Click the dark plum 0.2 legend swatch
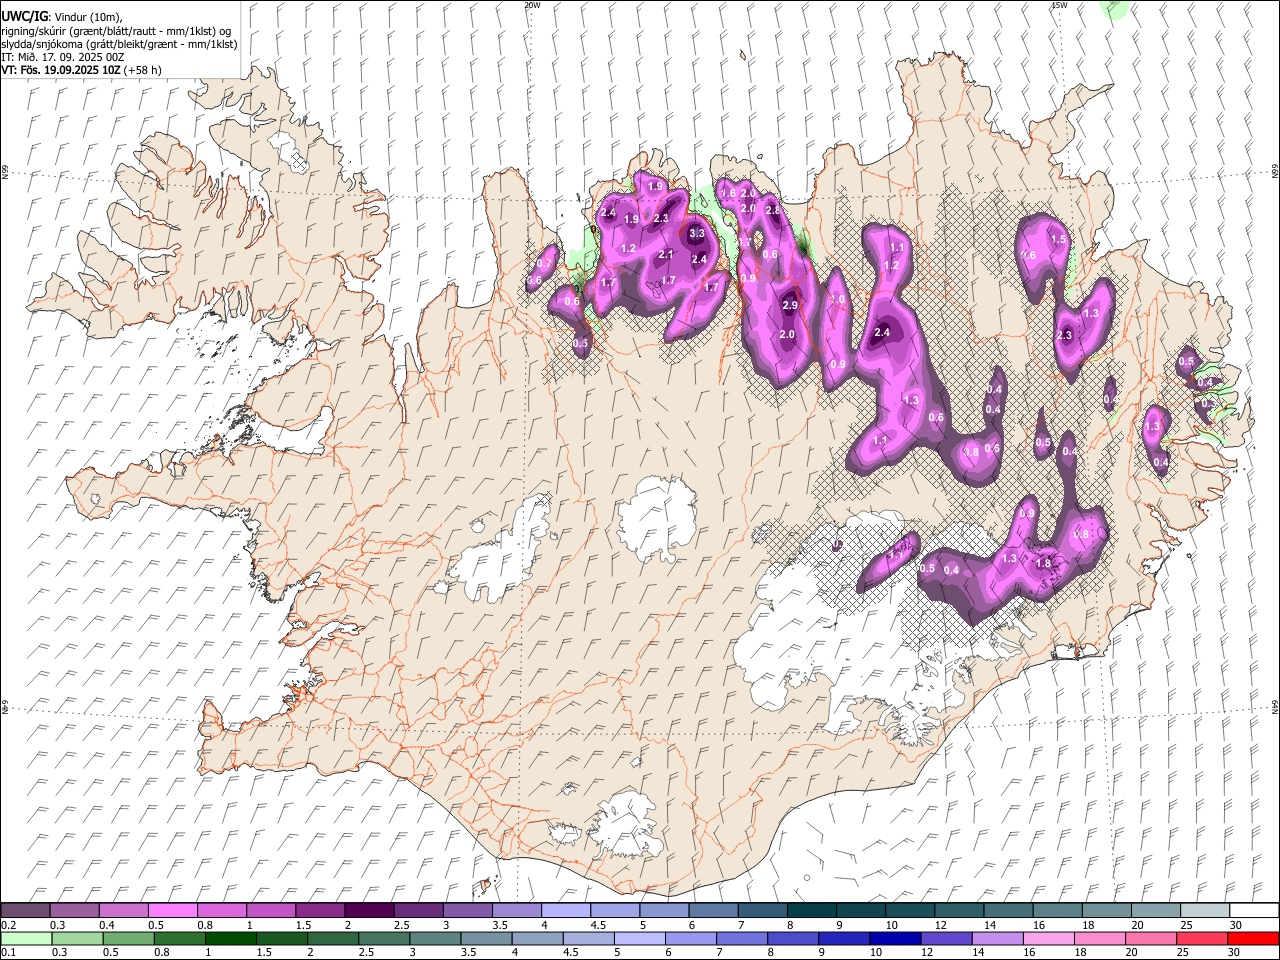 click(x=26, y=910)
